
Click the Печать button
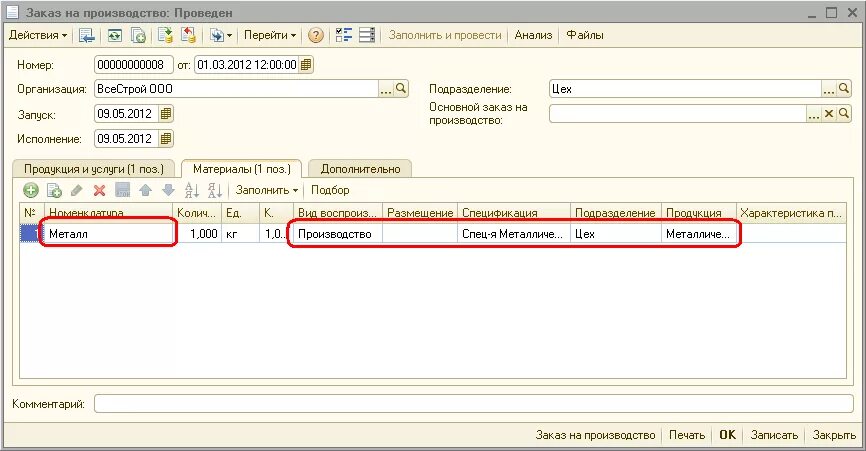[x=687, y=435]
